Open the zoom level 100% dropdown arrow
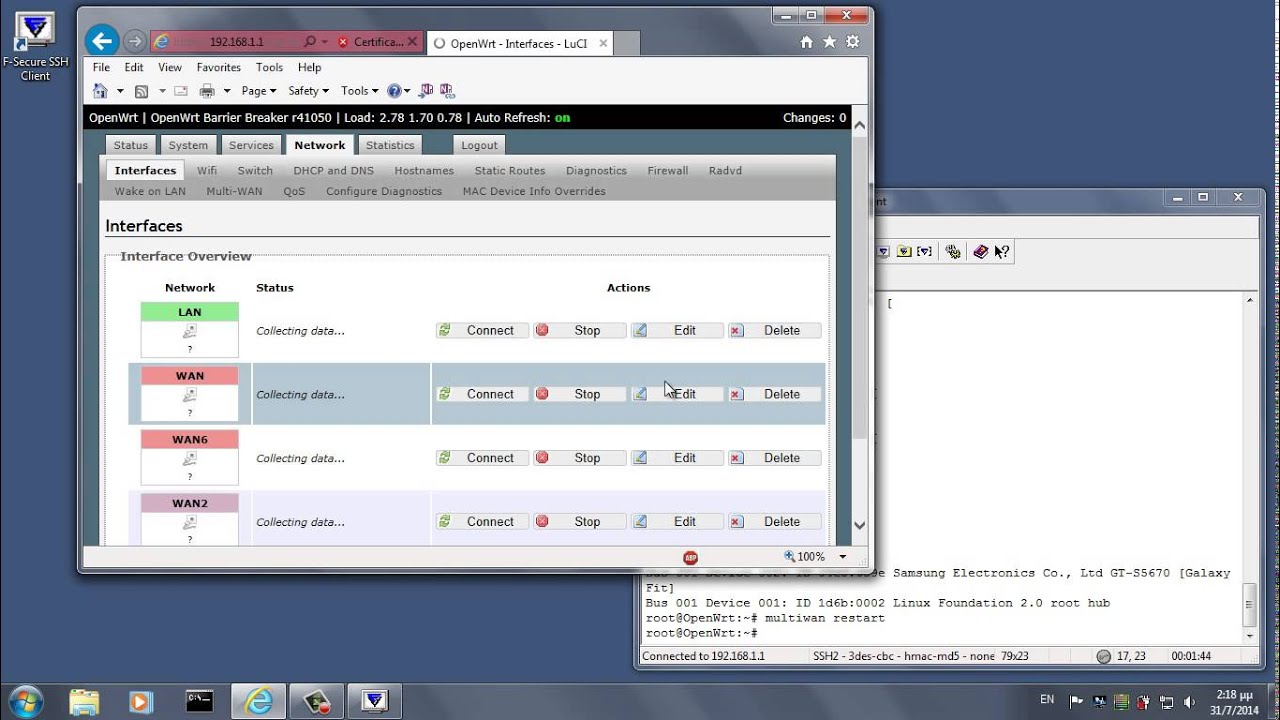Screen dimensions: 1280x720 tap(842, 557)
